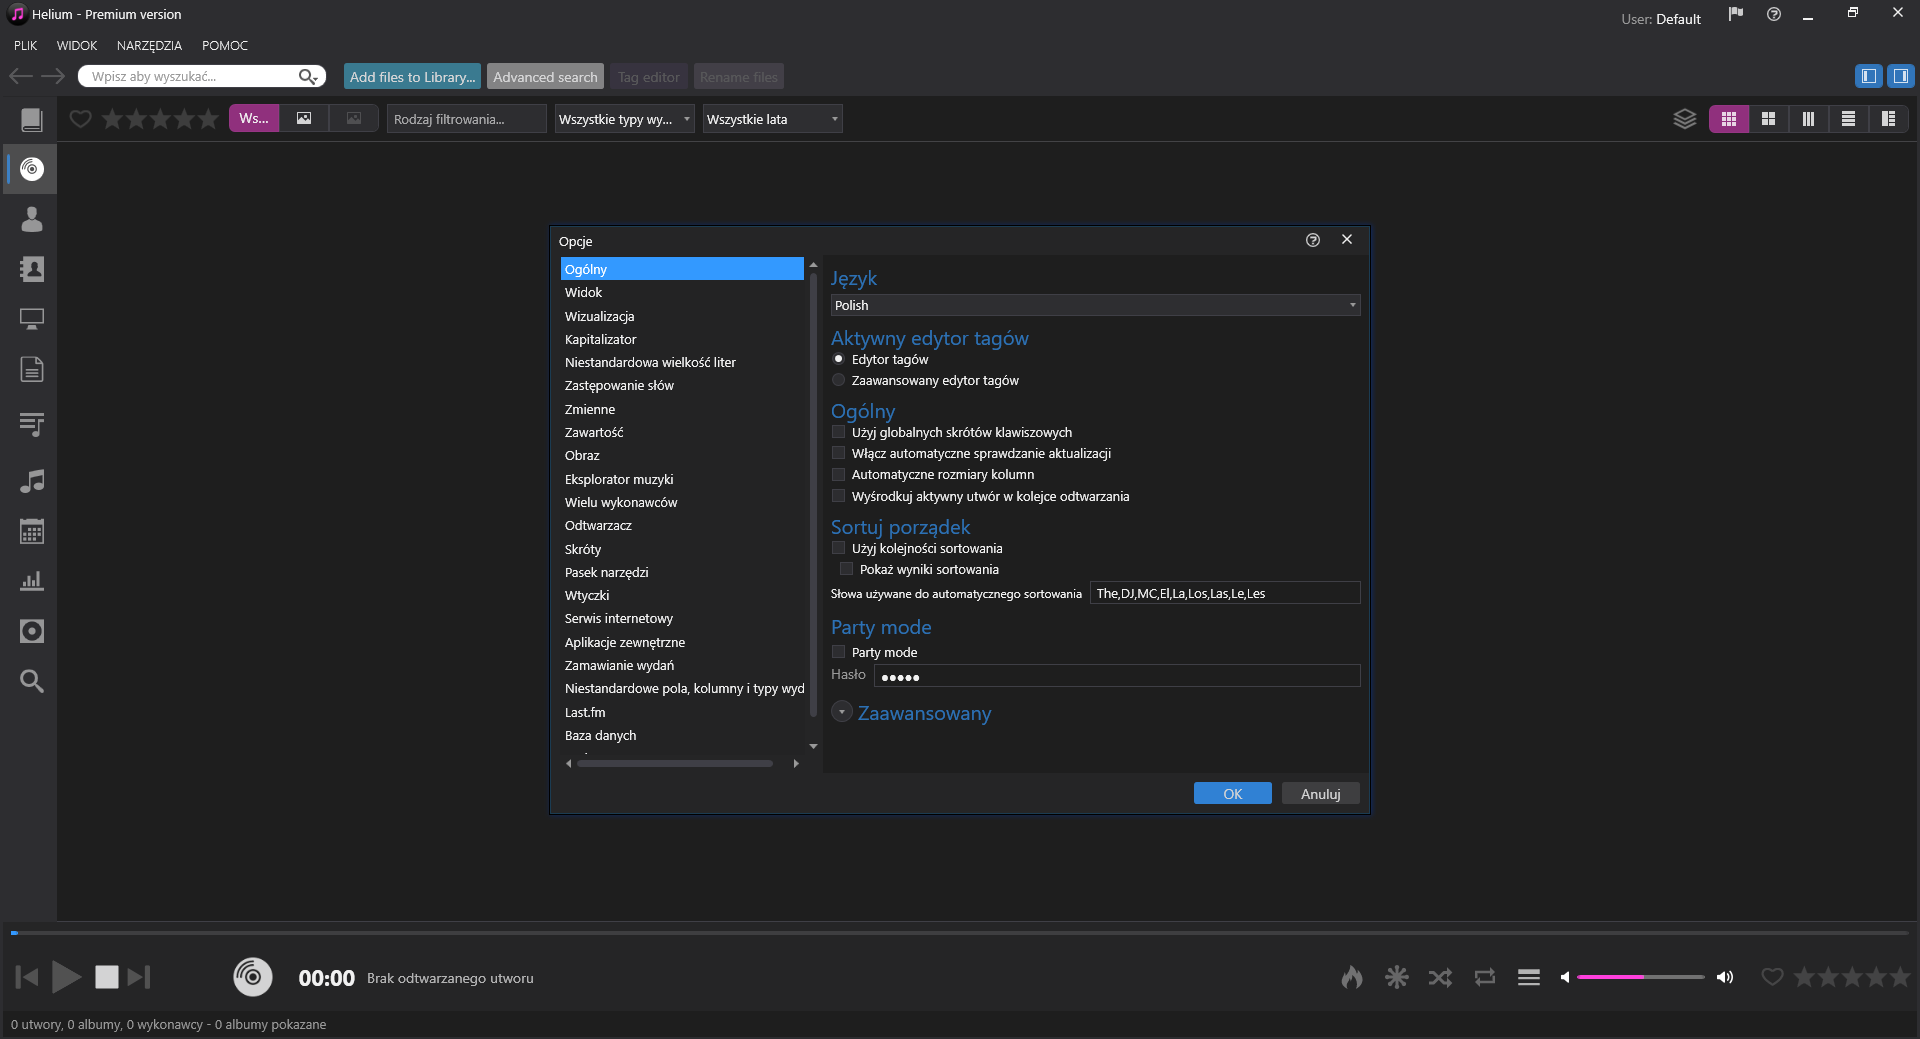Open the Artists view in the sidebar
Screen dimensions: 1920x1039
32,219
